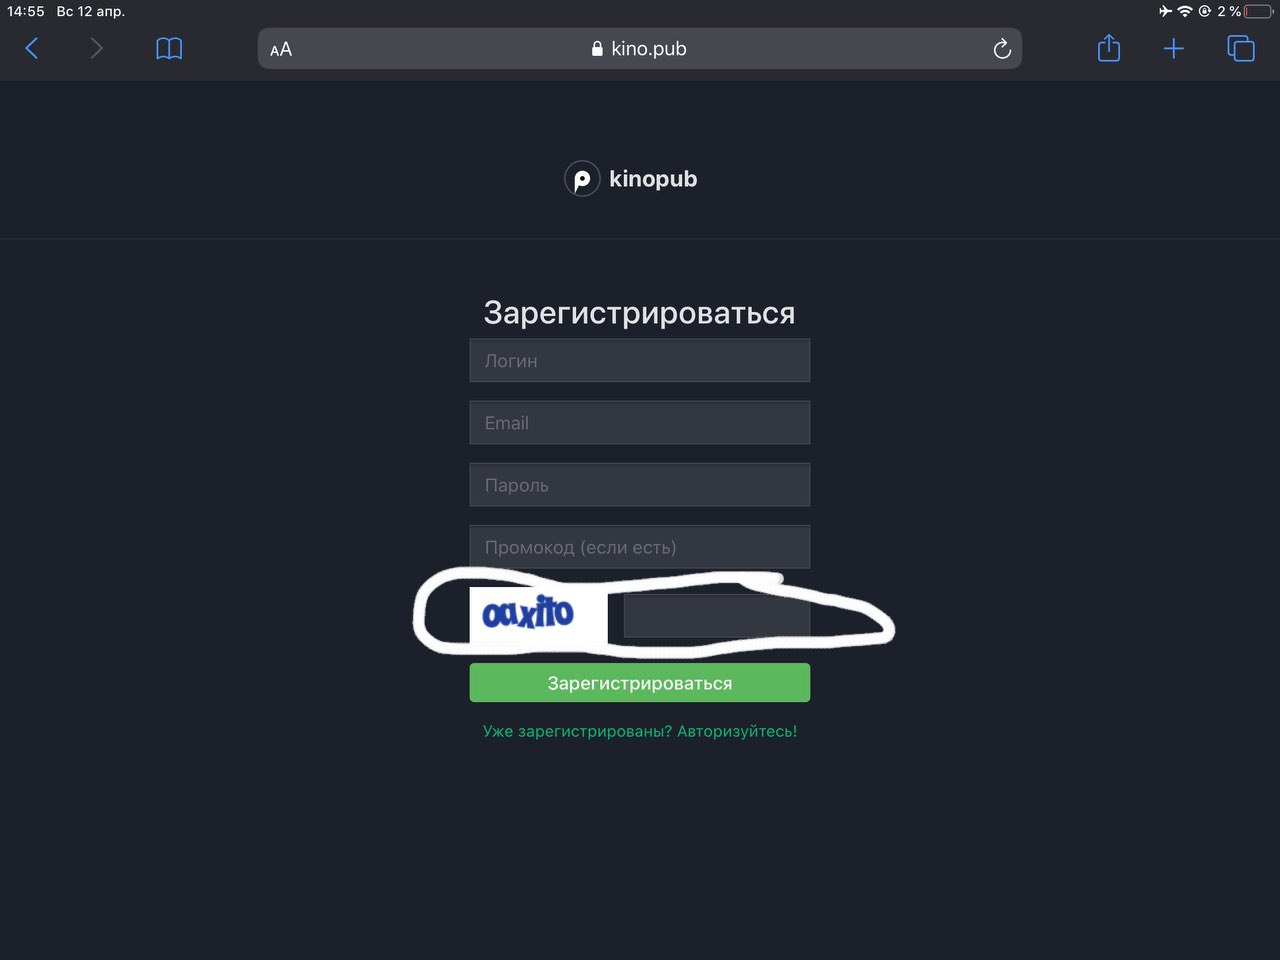Select the kino.pub address bar
Viewport: 1280px width, 960px height.
click(640, 49)
